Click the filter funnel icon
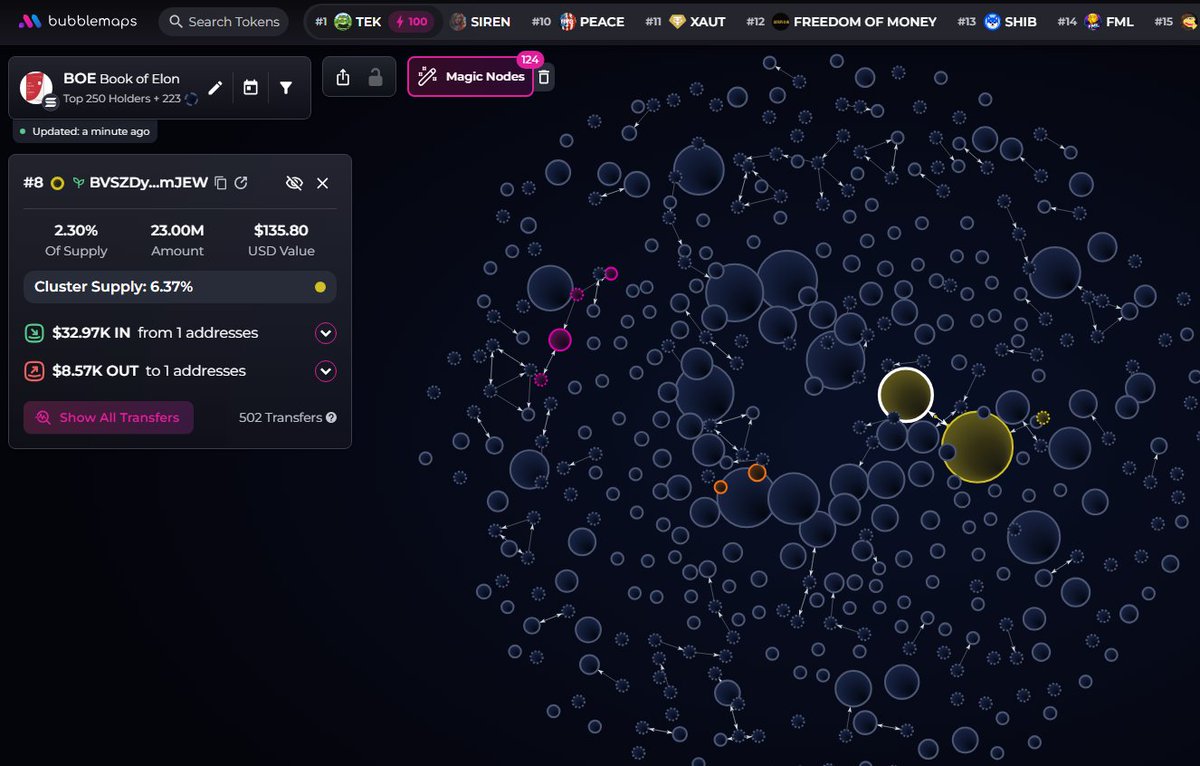The height and width of the screenshot is (766, 1200). [287, 87]
